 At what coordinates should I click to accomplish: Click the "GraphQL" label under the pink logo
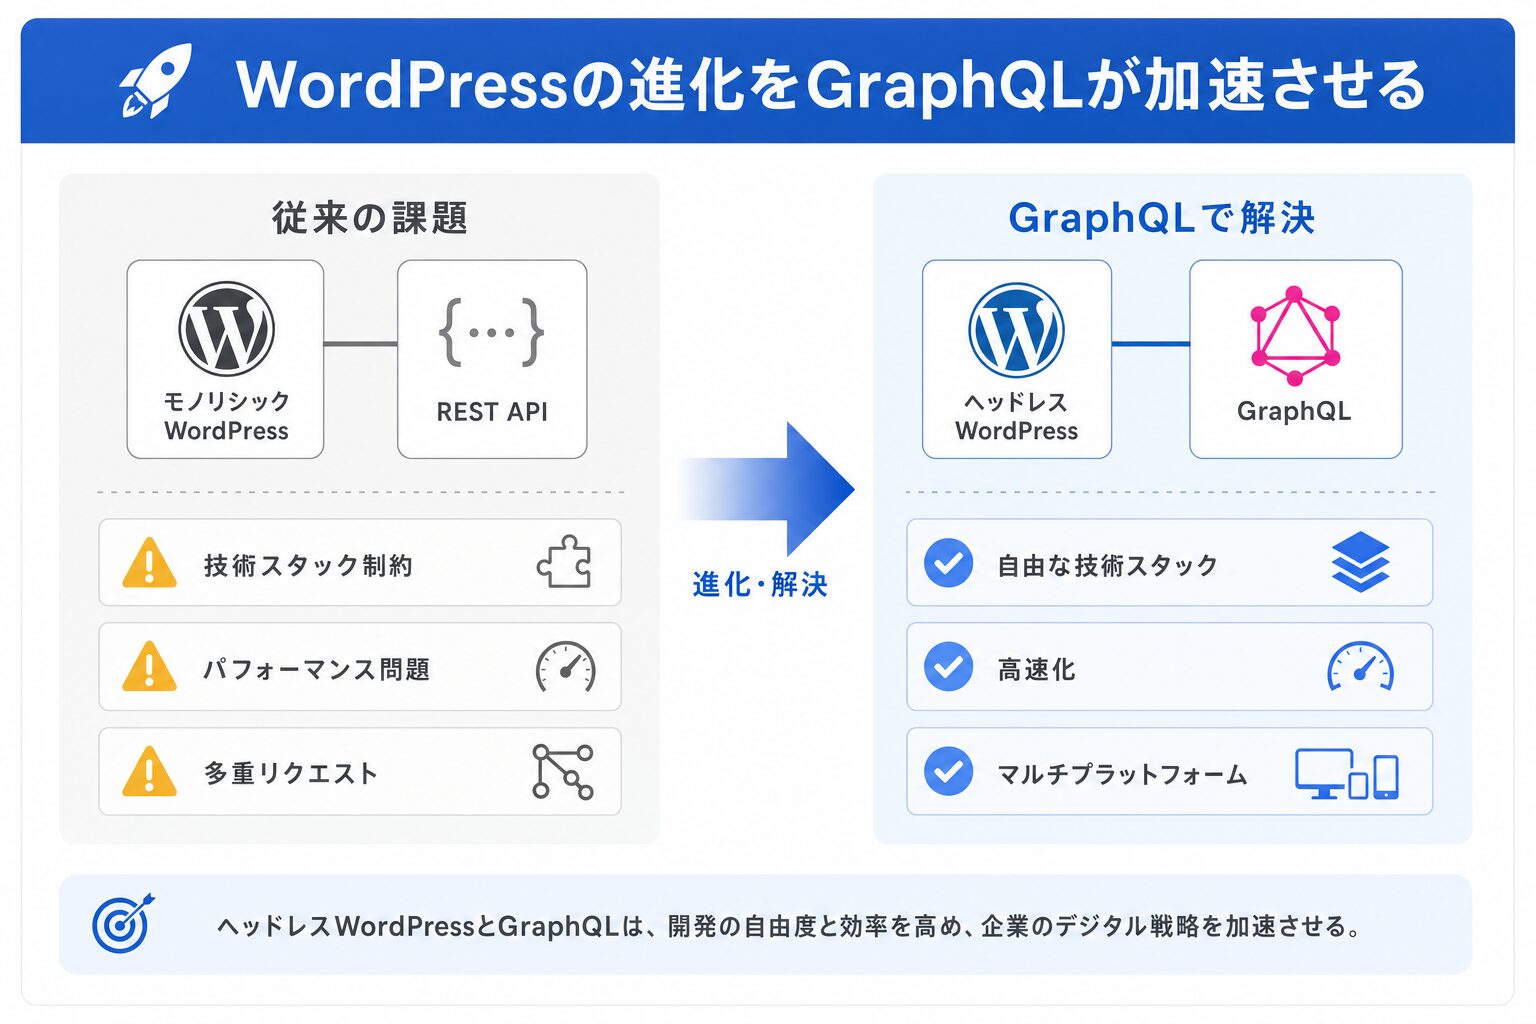tap(1294, 411)
